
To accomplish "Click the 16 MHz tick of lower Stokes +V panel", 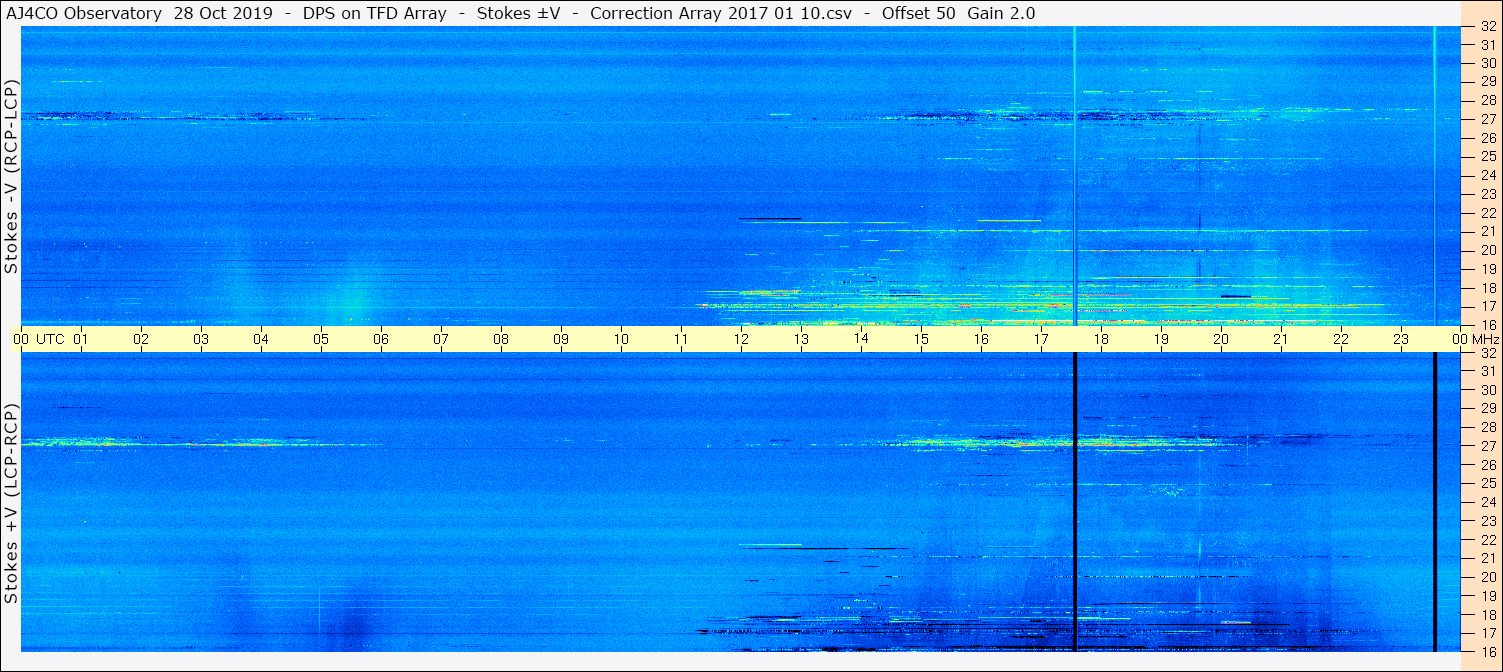I will pos(1487,651).
